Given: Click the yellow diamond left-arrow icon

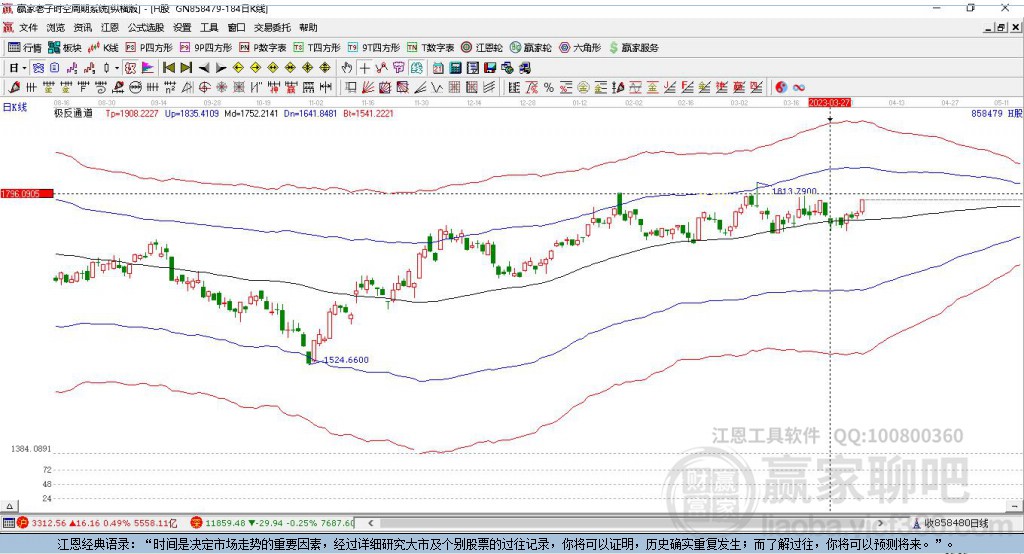Looking at the screenshot, I should point(238,68).
